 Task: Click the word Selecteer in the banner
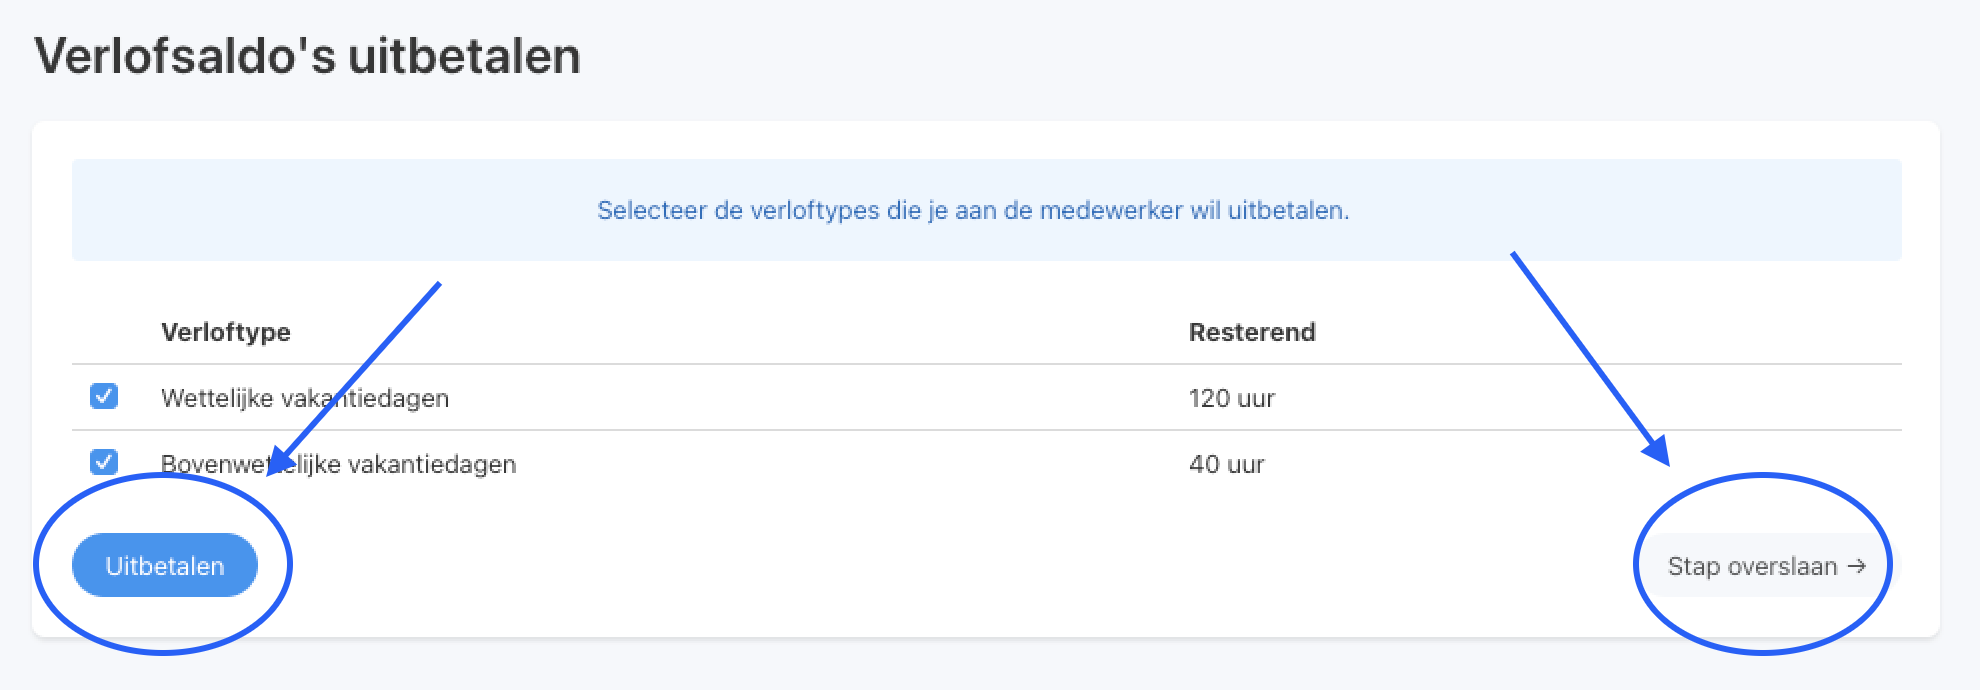651,210
